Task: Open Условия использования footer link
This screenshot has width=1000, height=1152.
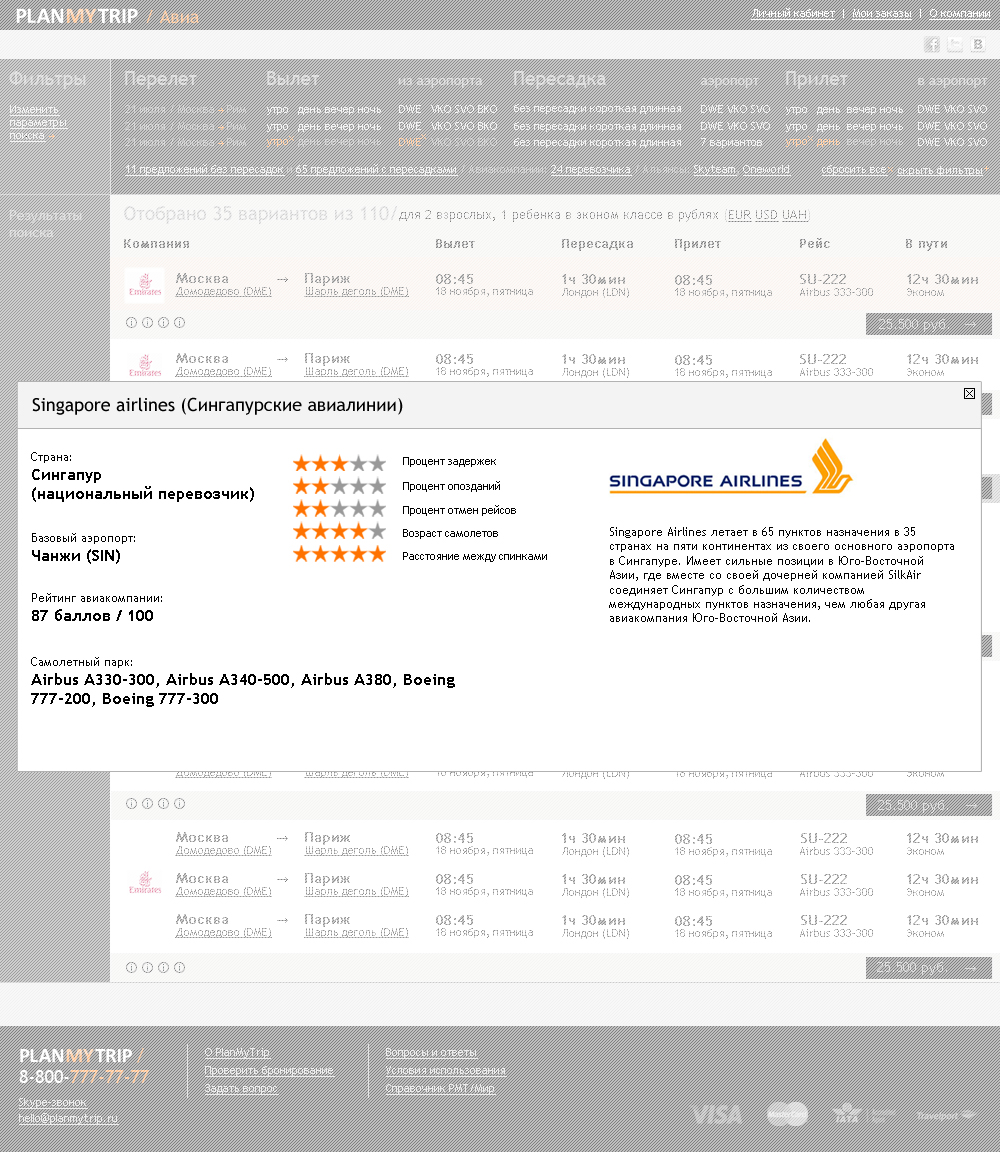Action: (x=445, y=1070)
